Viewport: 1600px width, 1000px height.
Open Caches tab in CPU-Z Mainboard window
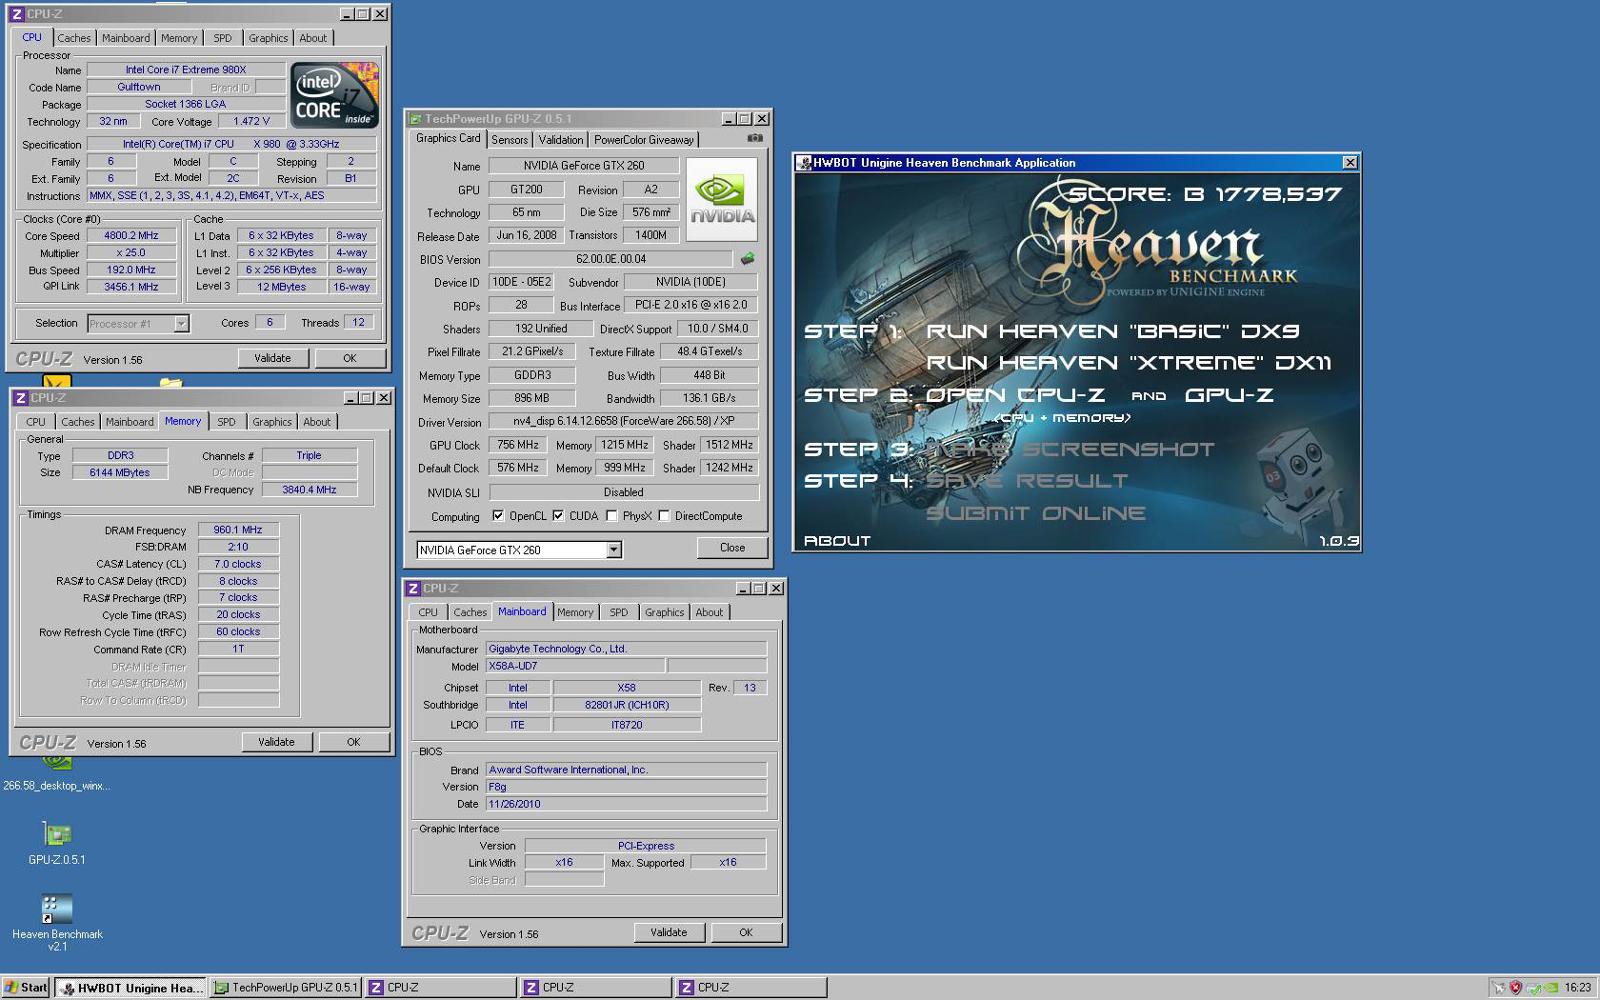469,612
